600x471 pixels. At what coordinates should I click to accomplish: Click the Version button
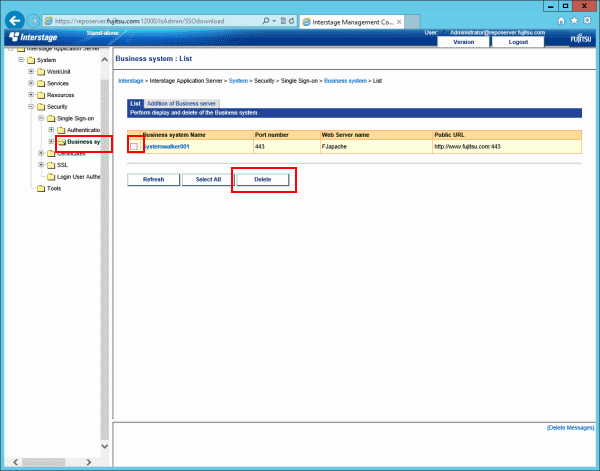pyautogui.click(x=463, y=42)
